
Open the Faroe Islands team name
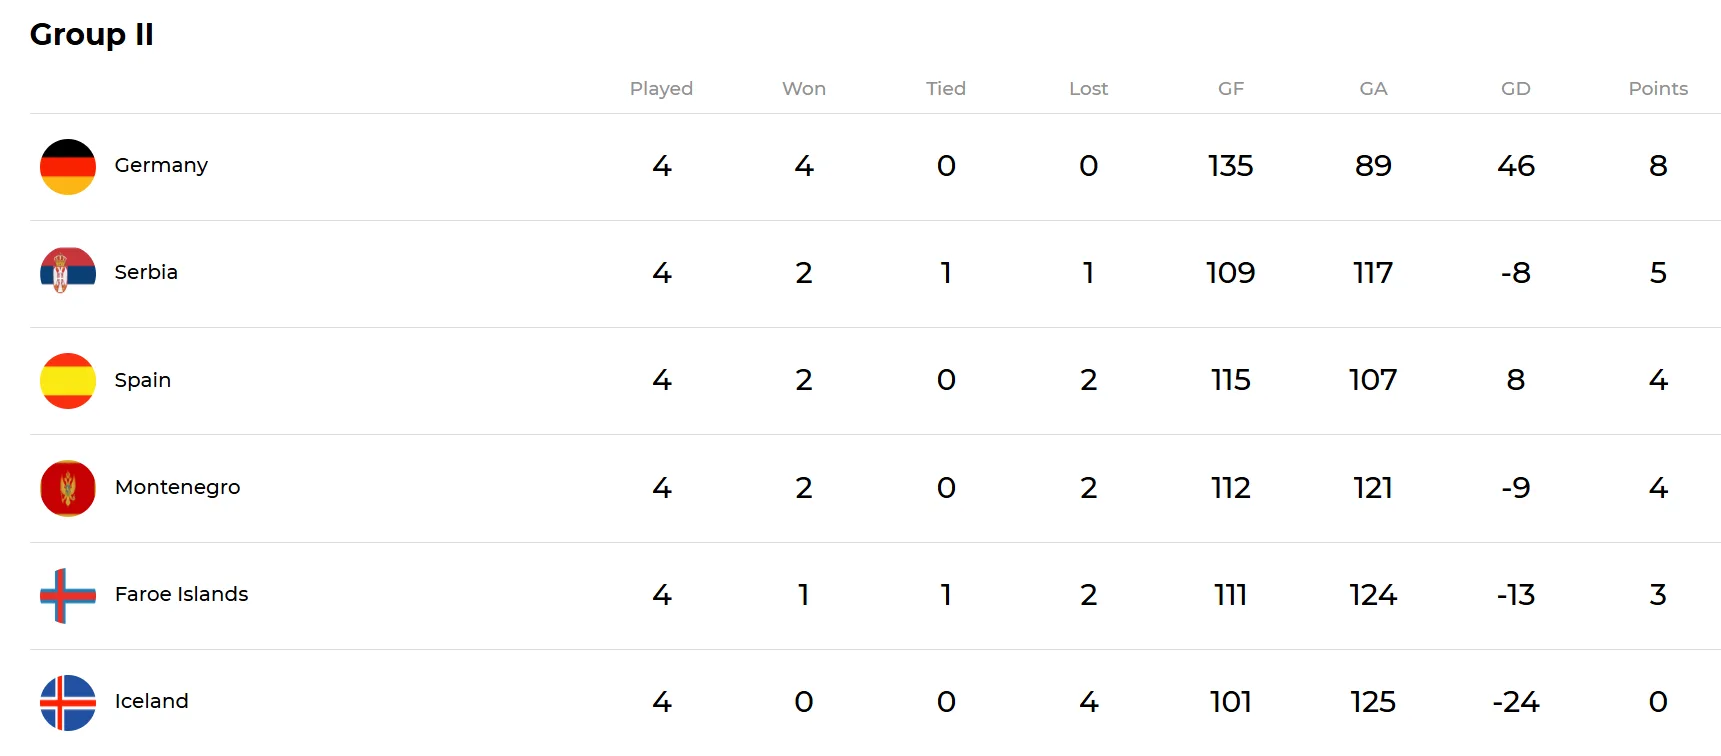click(181, 594)
